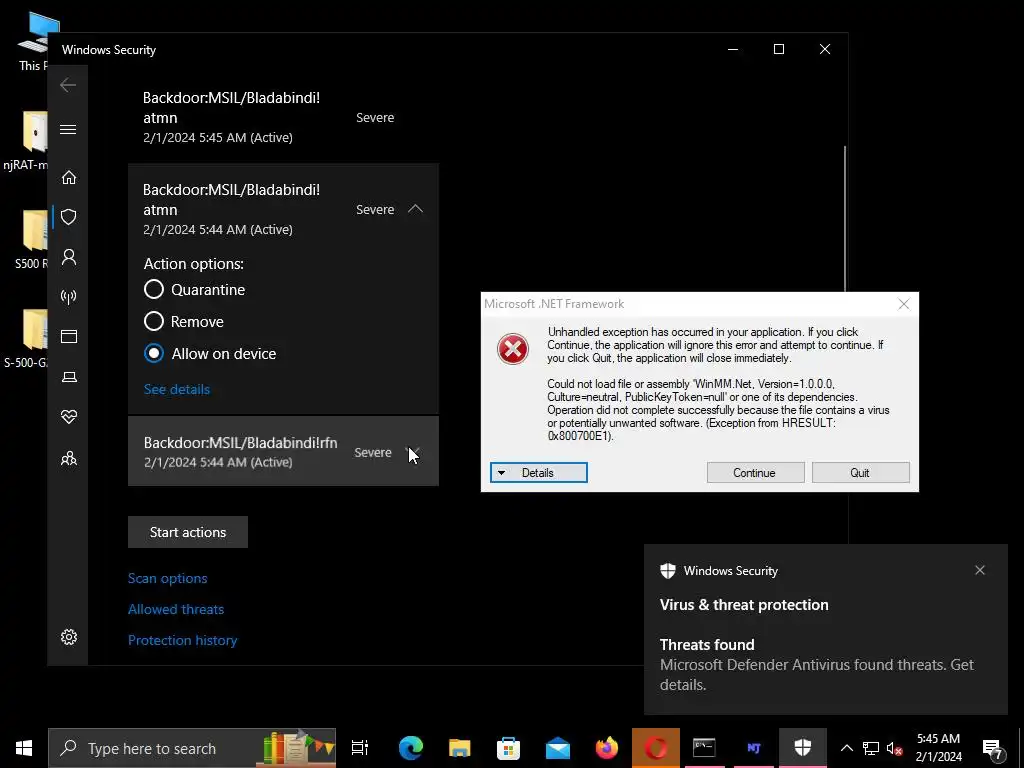Select the Allow on device option
1024x768 pixels.
(x=154, y=353)
